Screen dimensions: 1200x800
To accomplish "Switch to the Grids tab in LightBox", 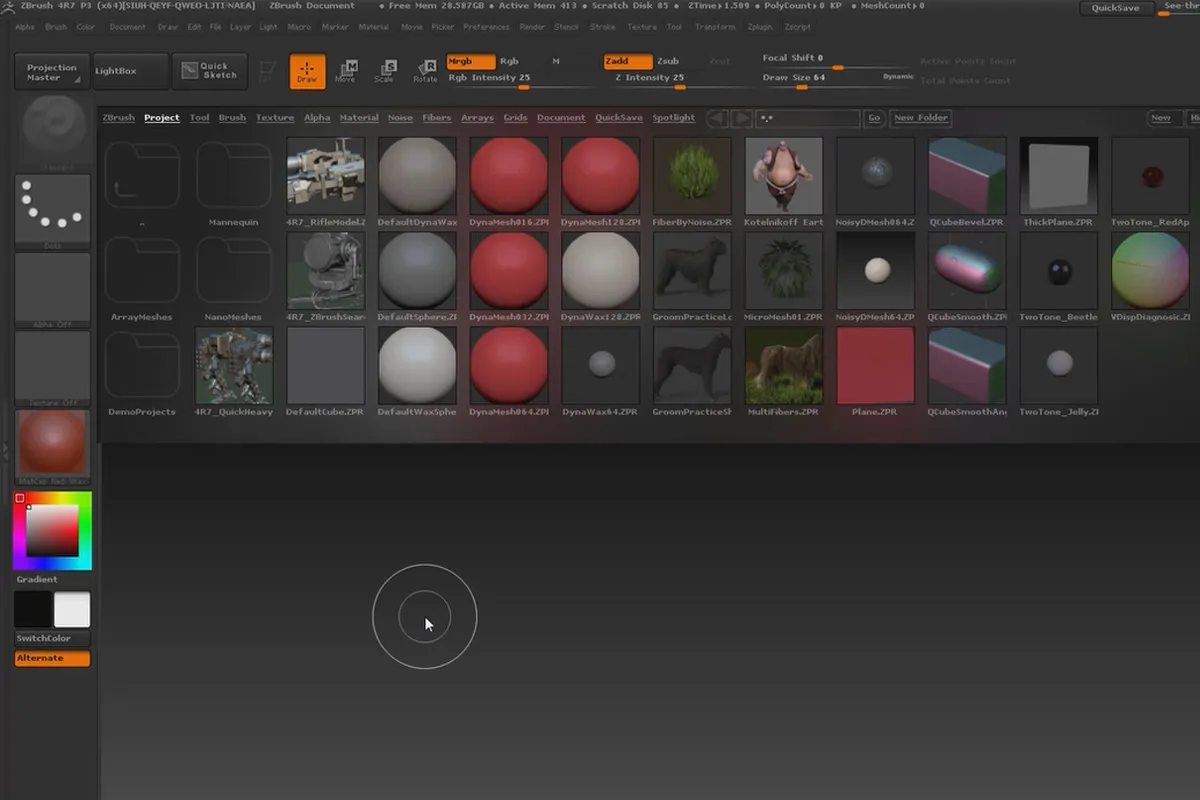I will coord(515,118).
